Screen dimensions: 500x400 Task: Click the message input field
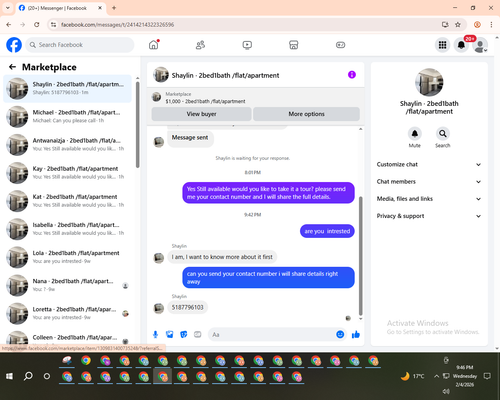272,334
